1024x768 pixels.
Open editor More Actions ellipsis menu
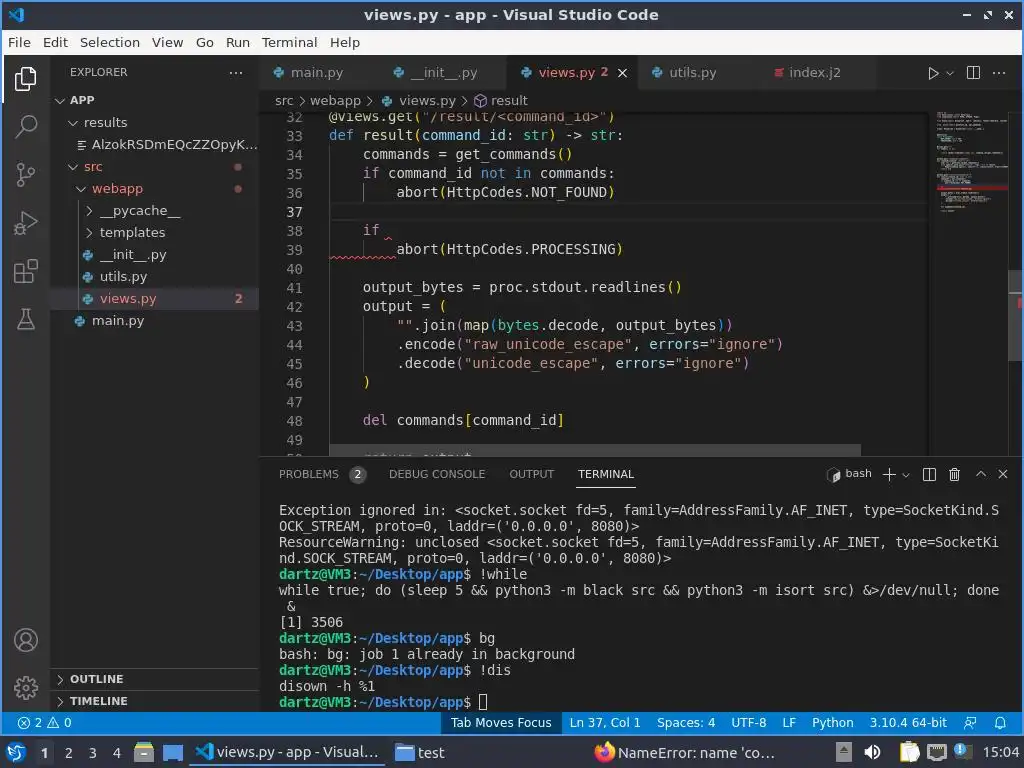(999, 72)
